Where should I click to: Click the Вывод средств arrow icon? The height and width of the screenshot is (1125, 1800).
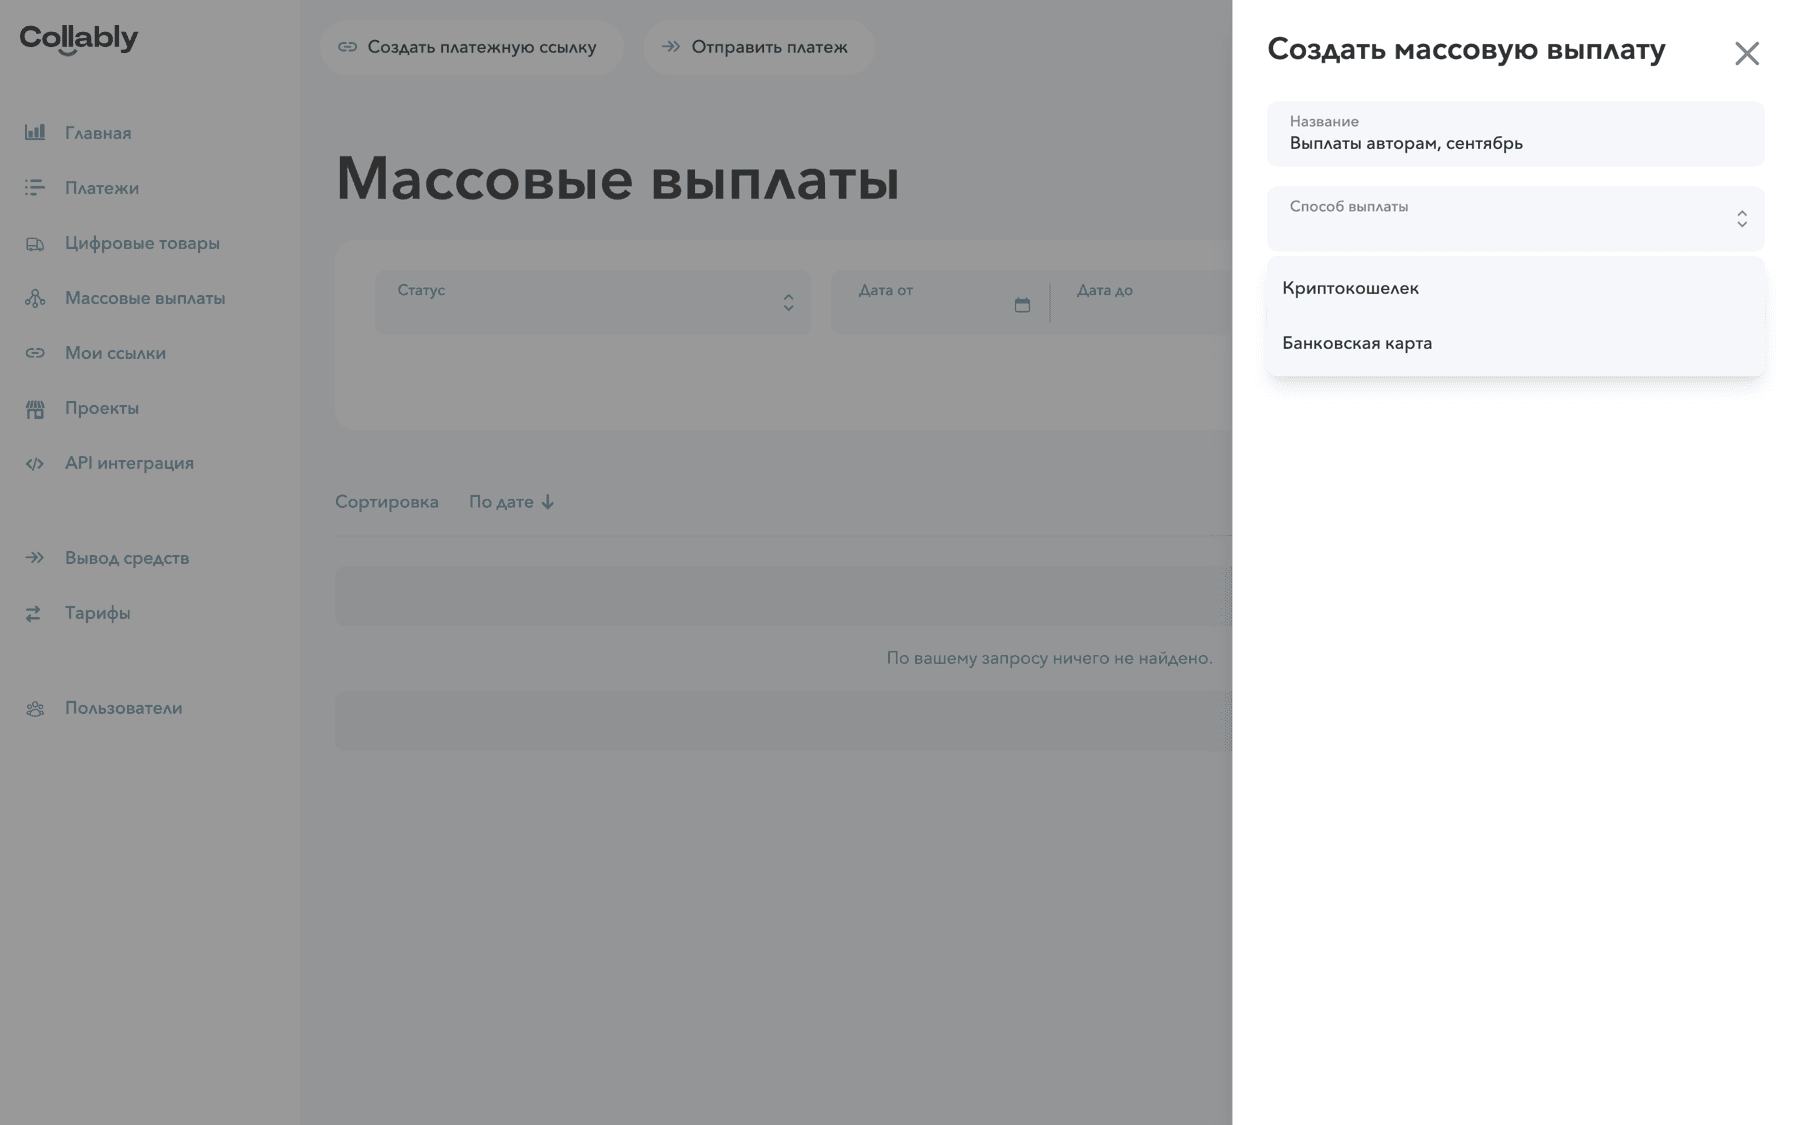(35, 558)
